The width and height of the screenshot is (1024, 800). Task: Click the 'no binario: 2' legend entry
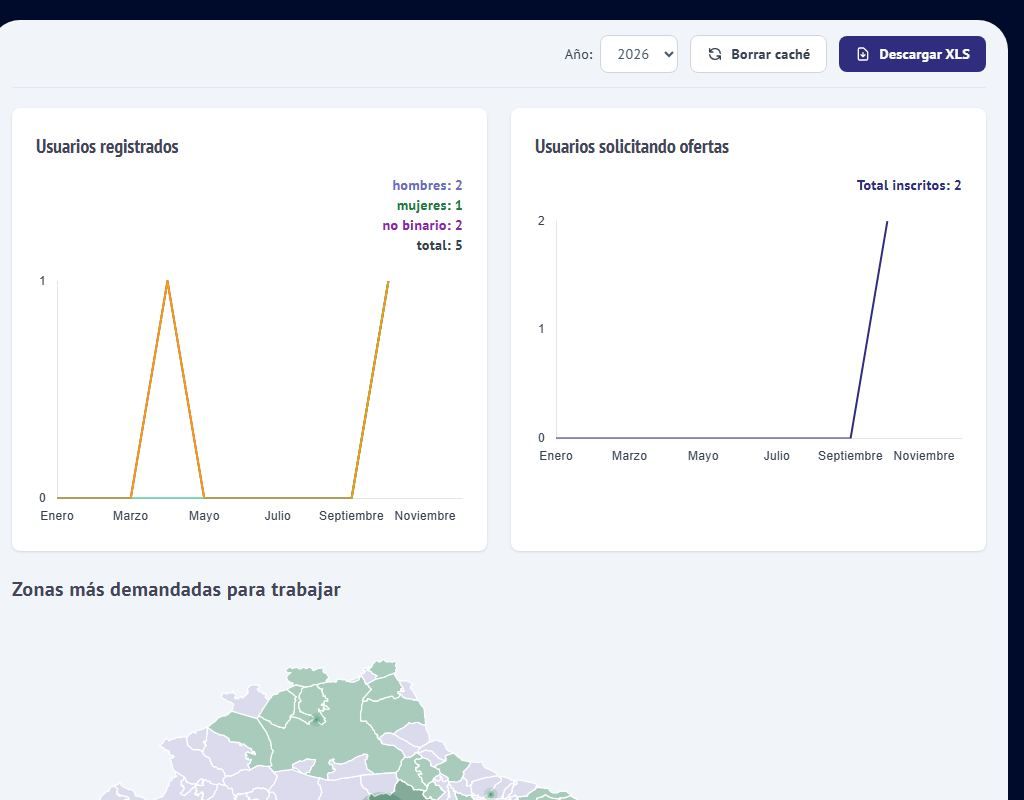click(x=423, y=226)
